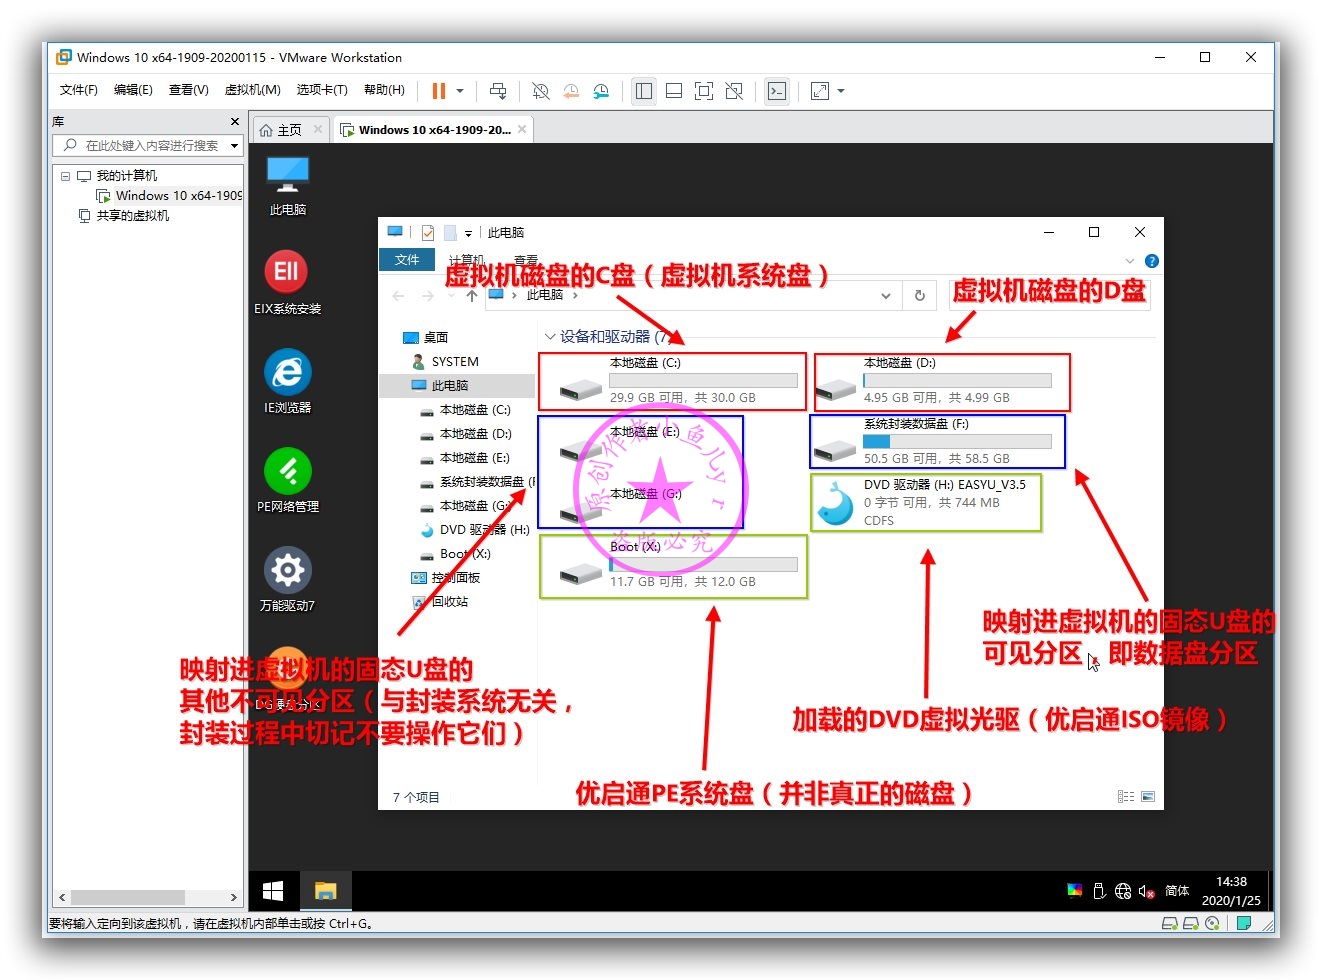Click the Explorer help question icon
The height and width of the screenshot is (980, 1322).
[1151, 261]
